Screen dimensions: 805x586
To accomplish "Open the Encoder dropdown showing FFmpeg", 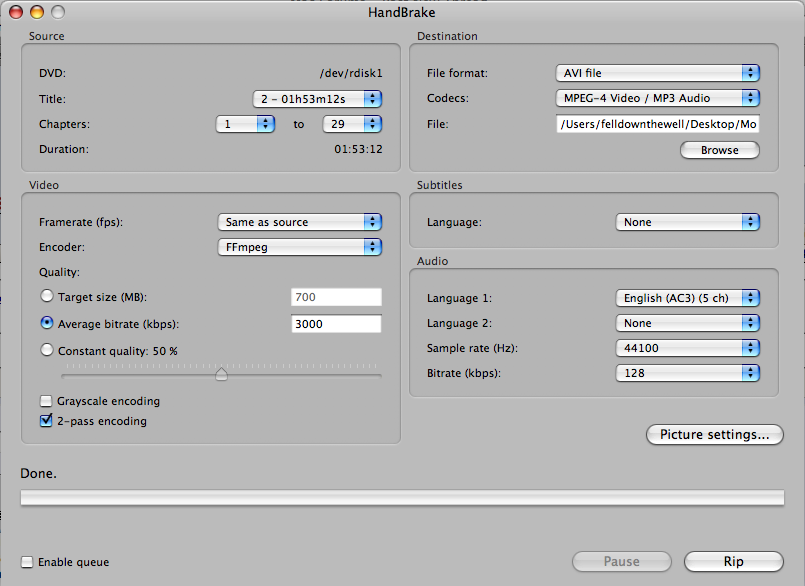I will click(300, 247).
